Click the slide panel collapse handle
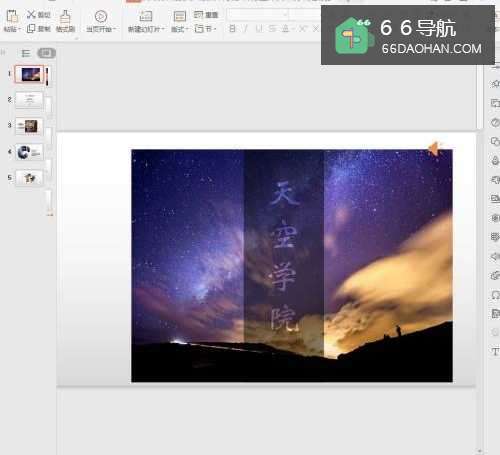 pyautogui.click(x=3, y=52)
